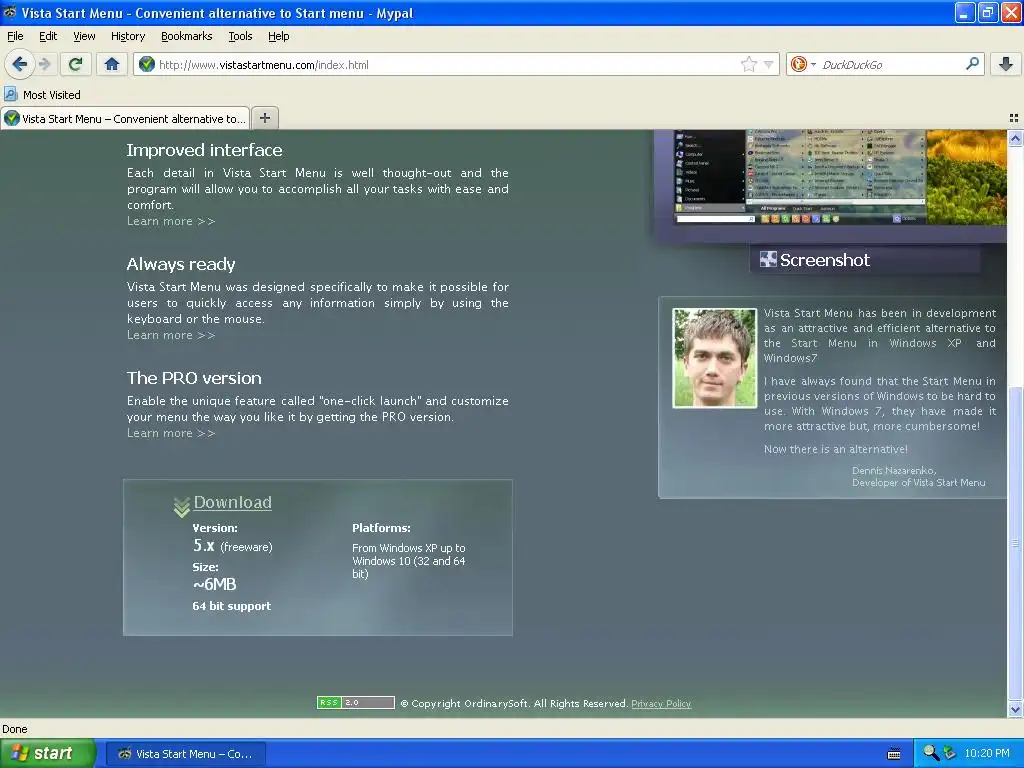Screen dimensions: 1024x768
Task: Open the History menu
Action: tap(128, 36)
